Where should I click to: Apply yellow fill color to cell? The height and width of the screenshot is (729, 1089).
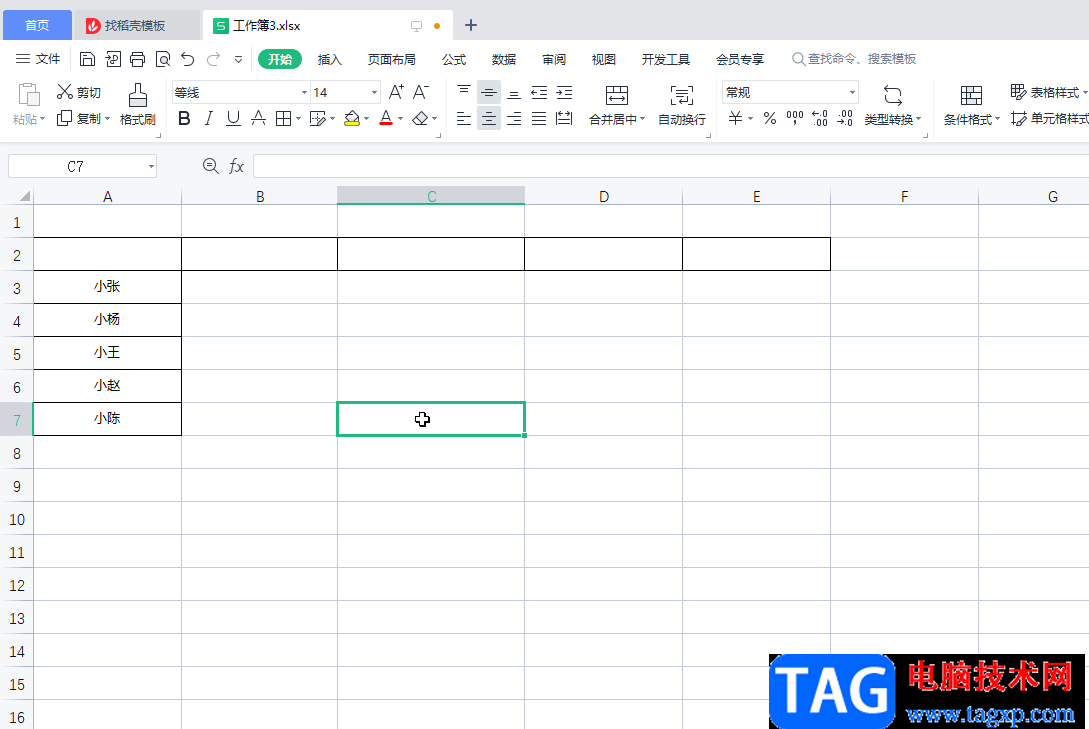(352, 119)
